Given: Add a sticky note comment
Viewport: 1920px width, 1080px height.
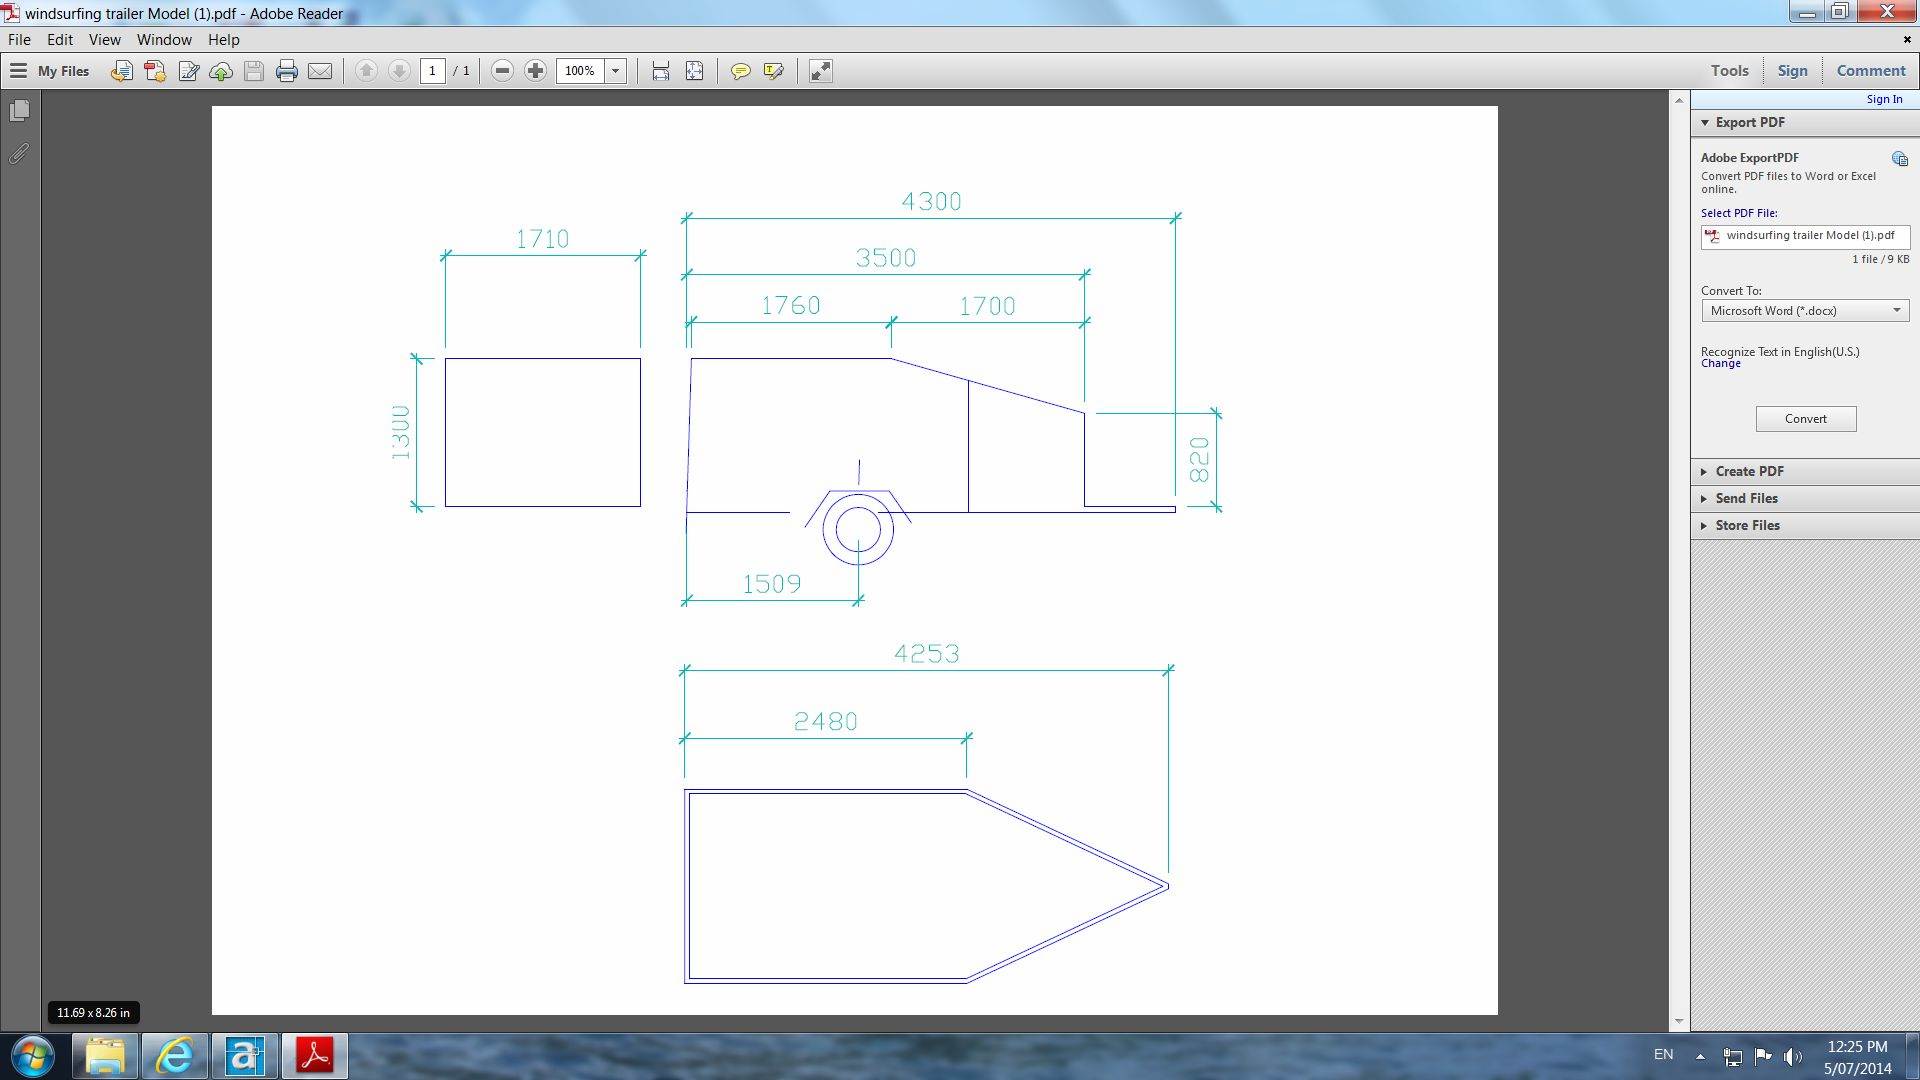Looking at the screenshot, I should click(x=740, y=71).
